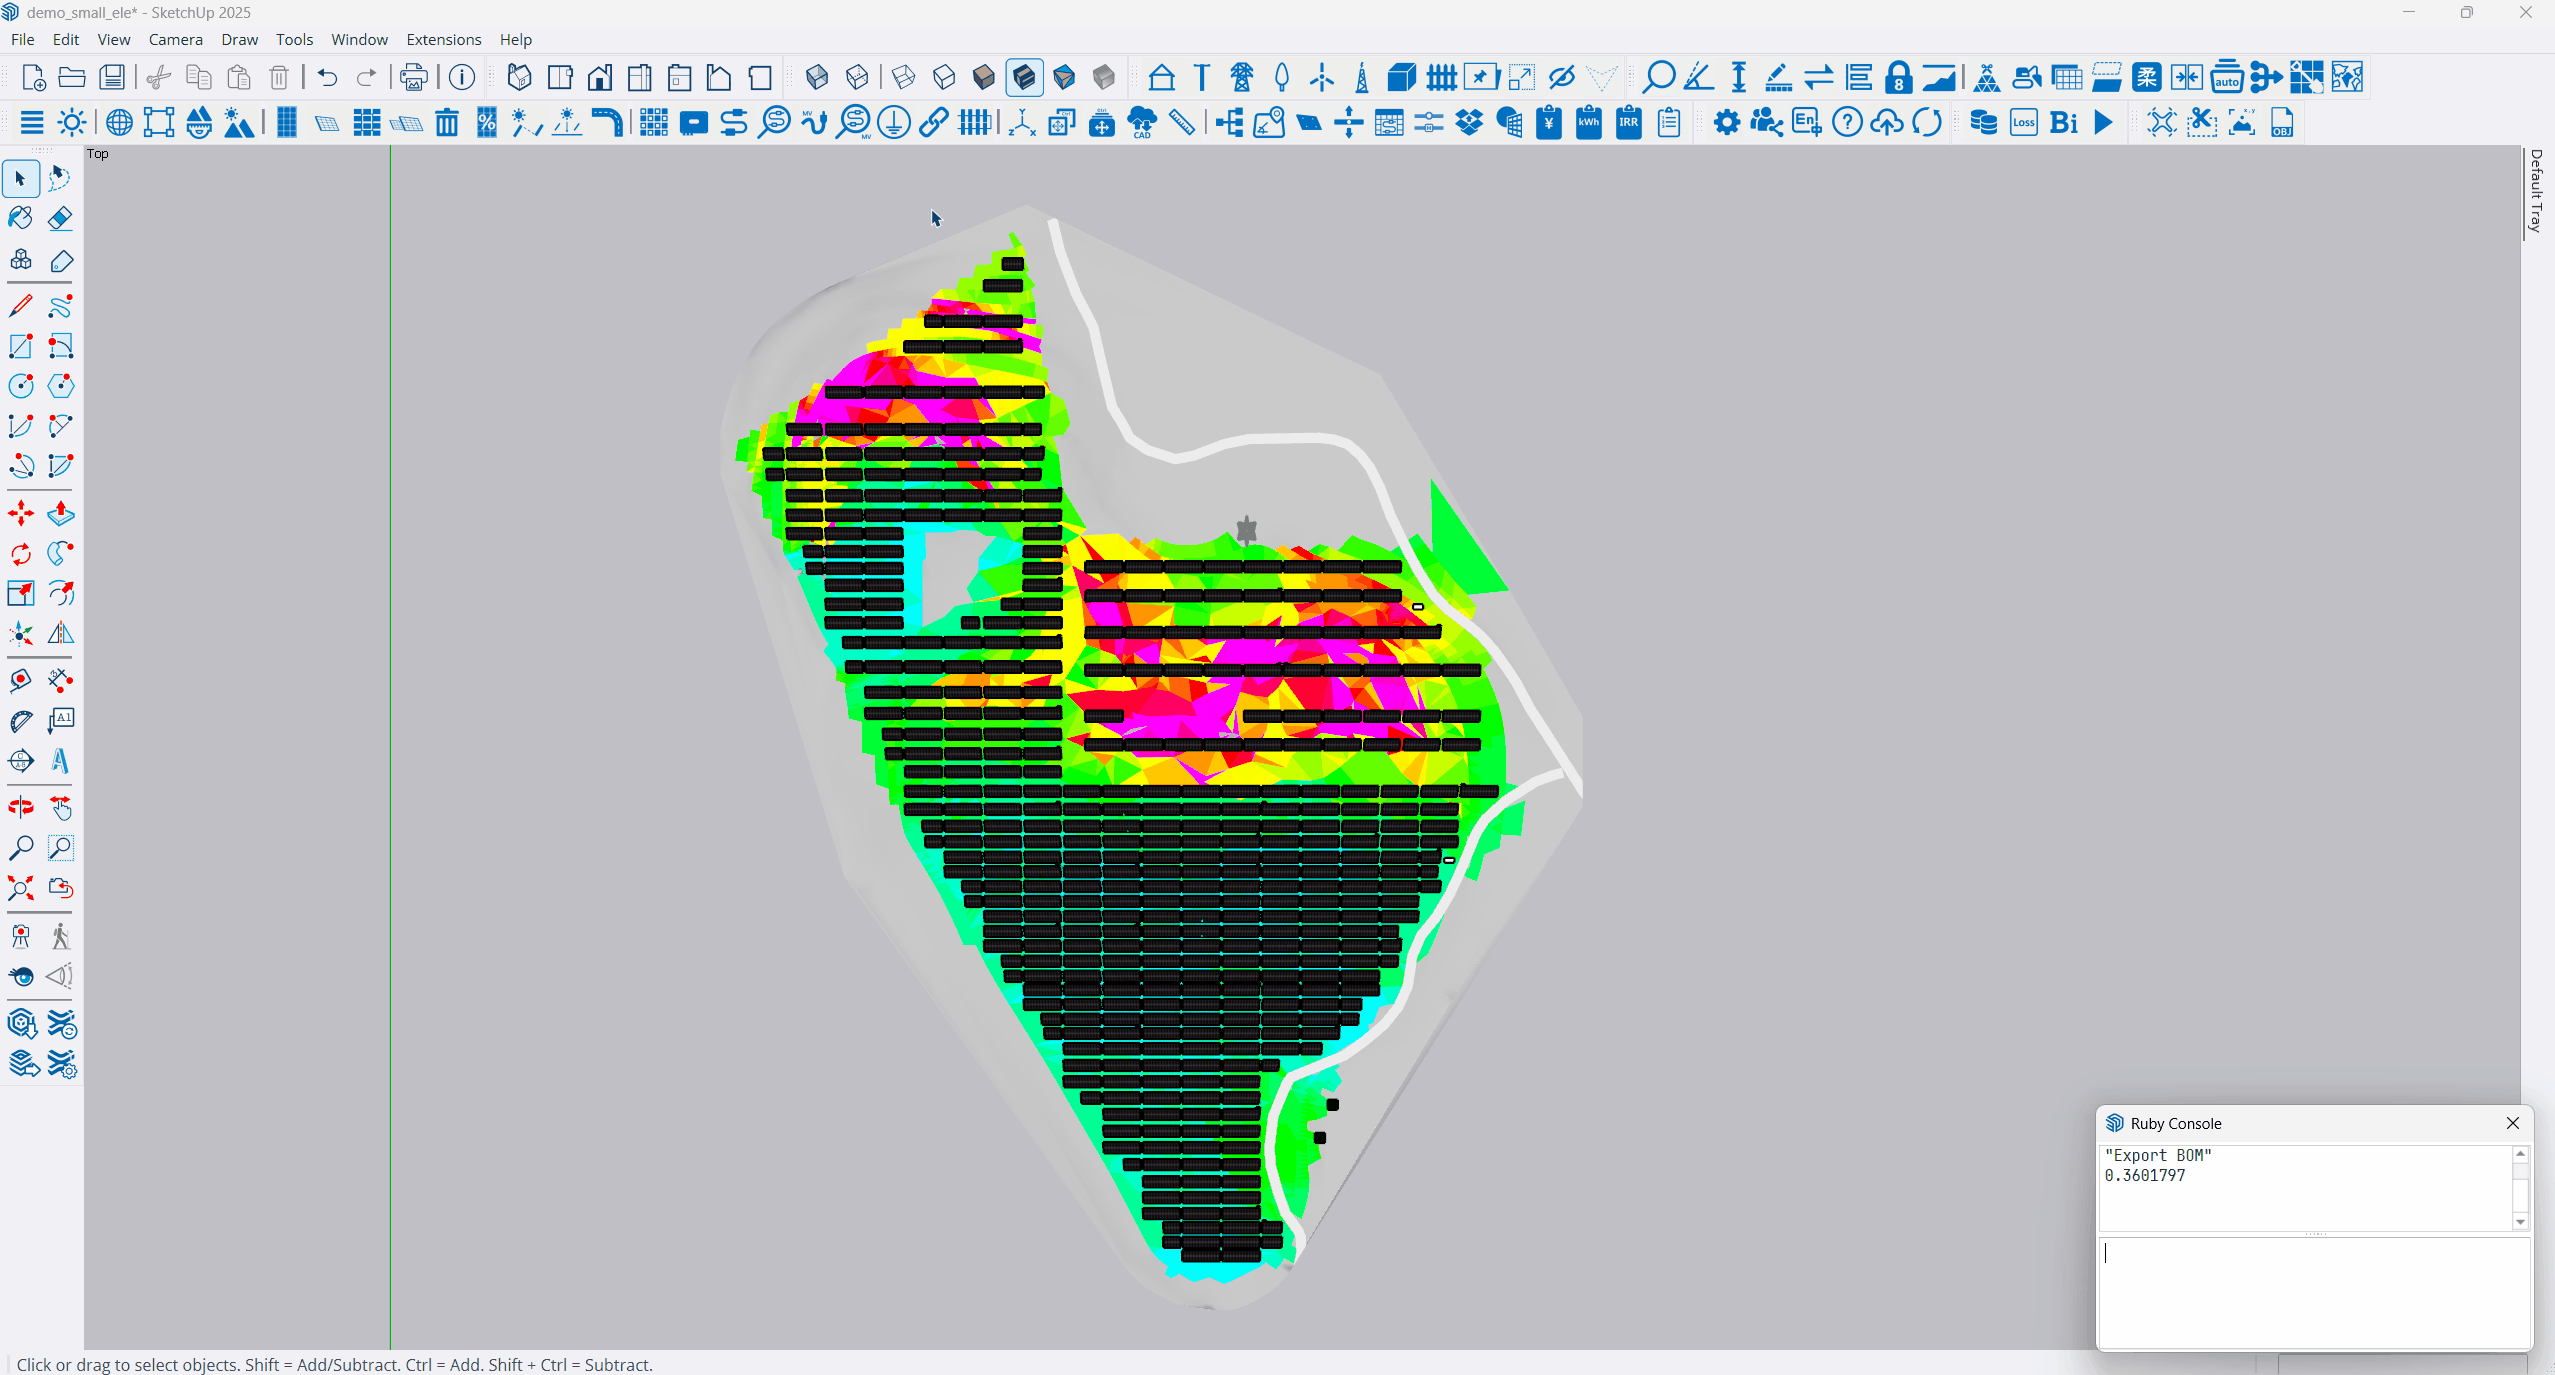Pick the Pencil line tool
This screenshot has width=2555, height=1375.
click(x=20, y=306)
